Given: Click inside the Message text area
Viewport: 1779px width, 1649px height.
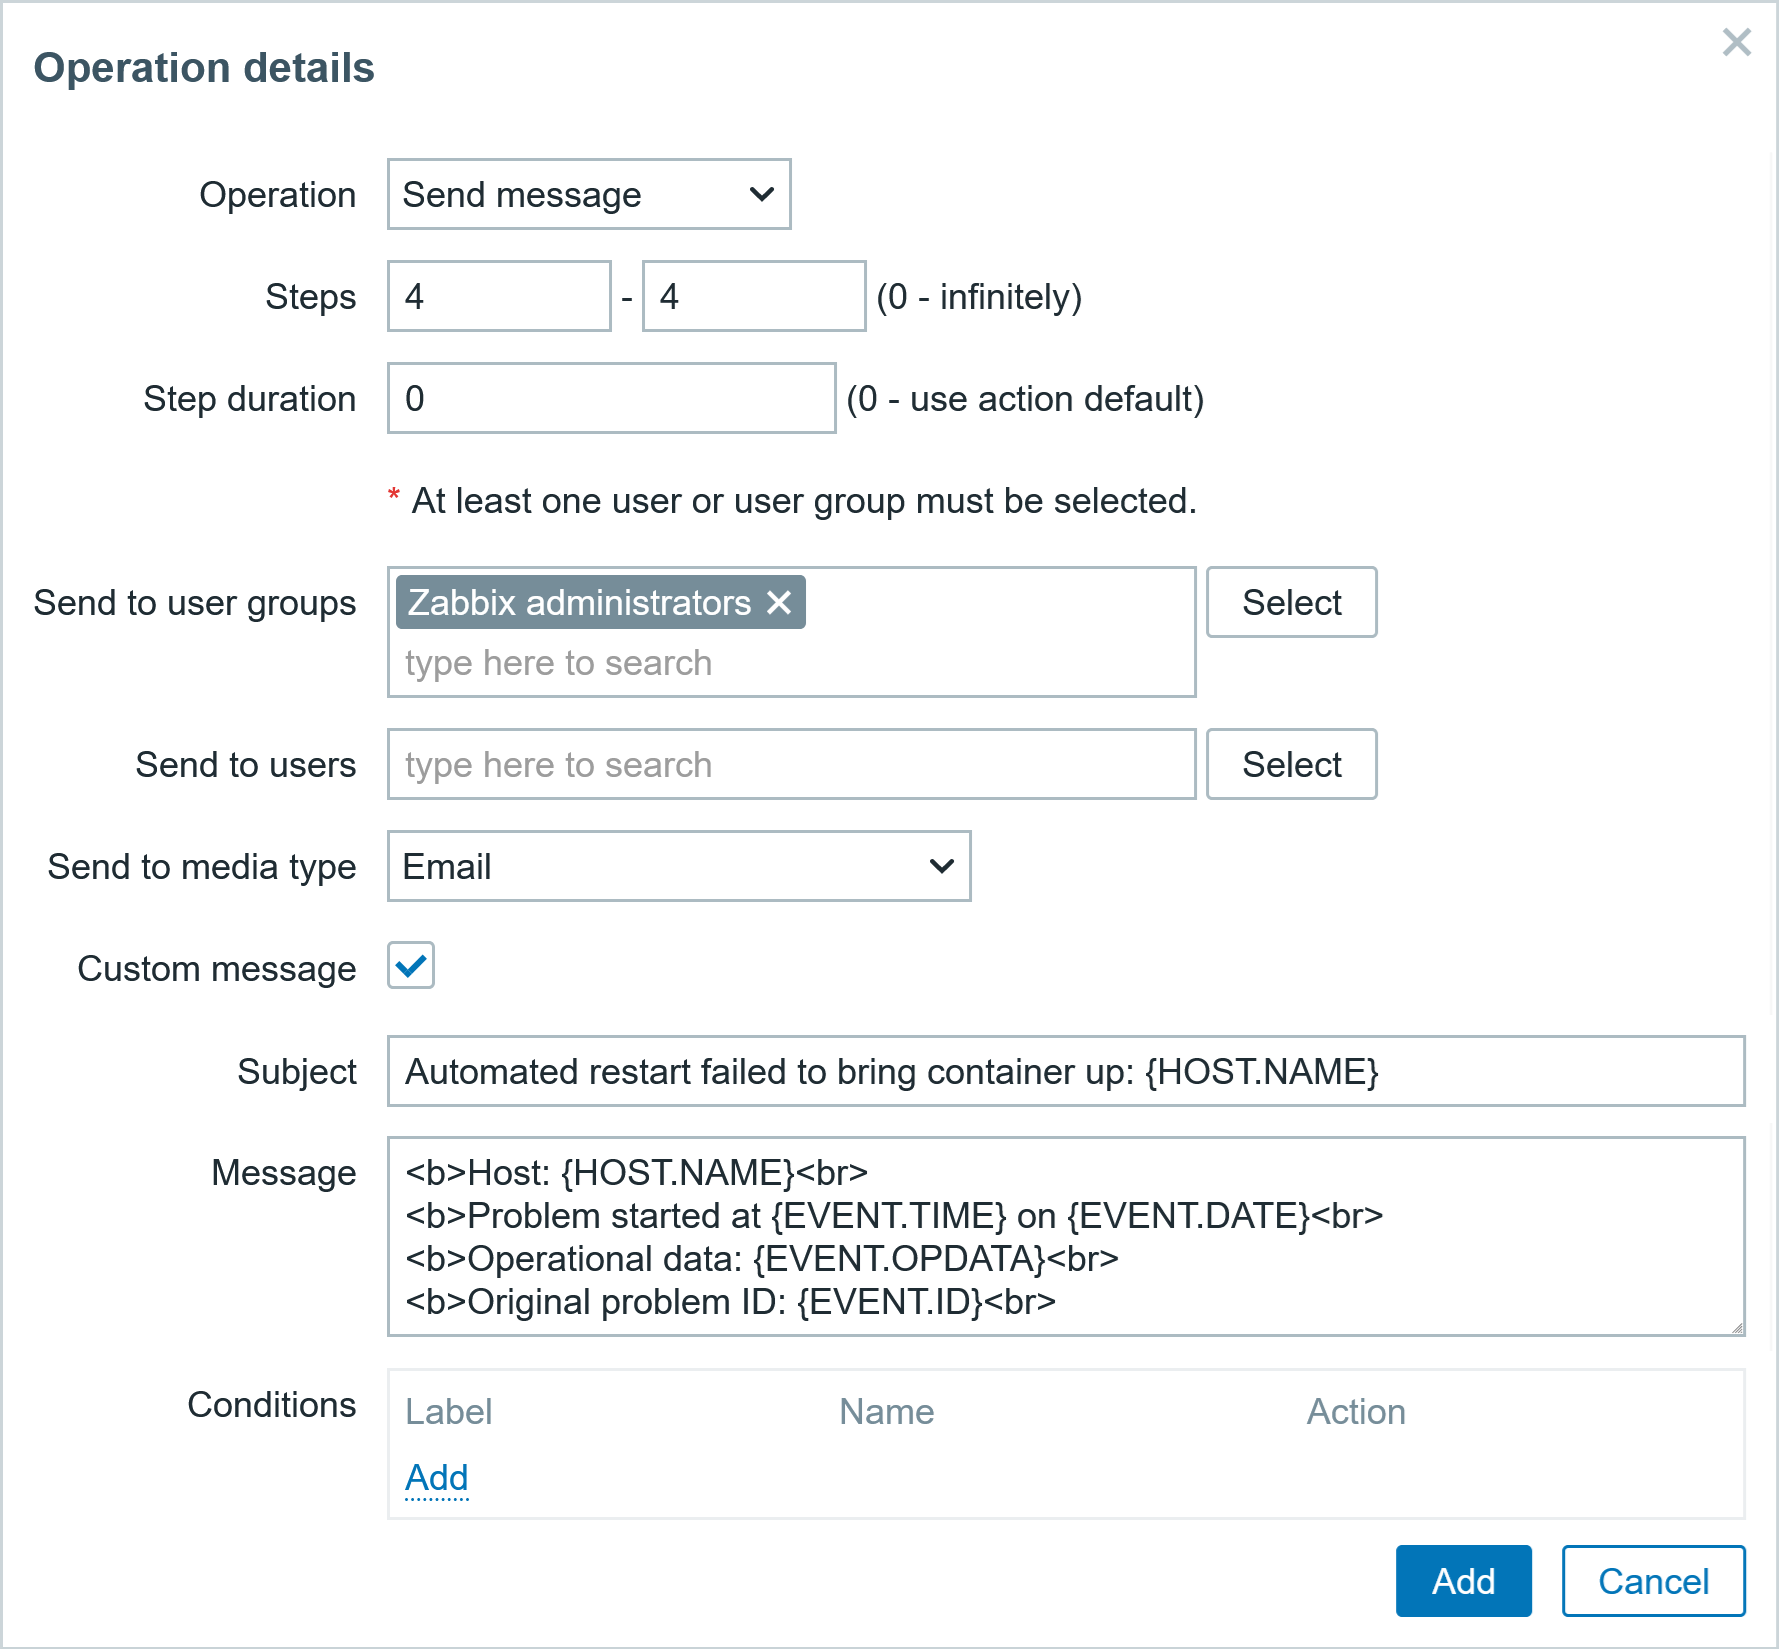Looking at the screenshot, I should pyautogui.click(x=1066, y=1236).
